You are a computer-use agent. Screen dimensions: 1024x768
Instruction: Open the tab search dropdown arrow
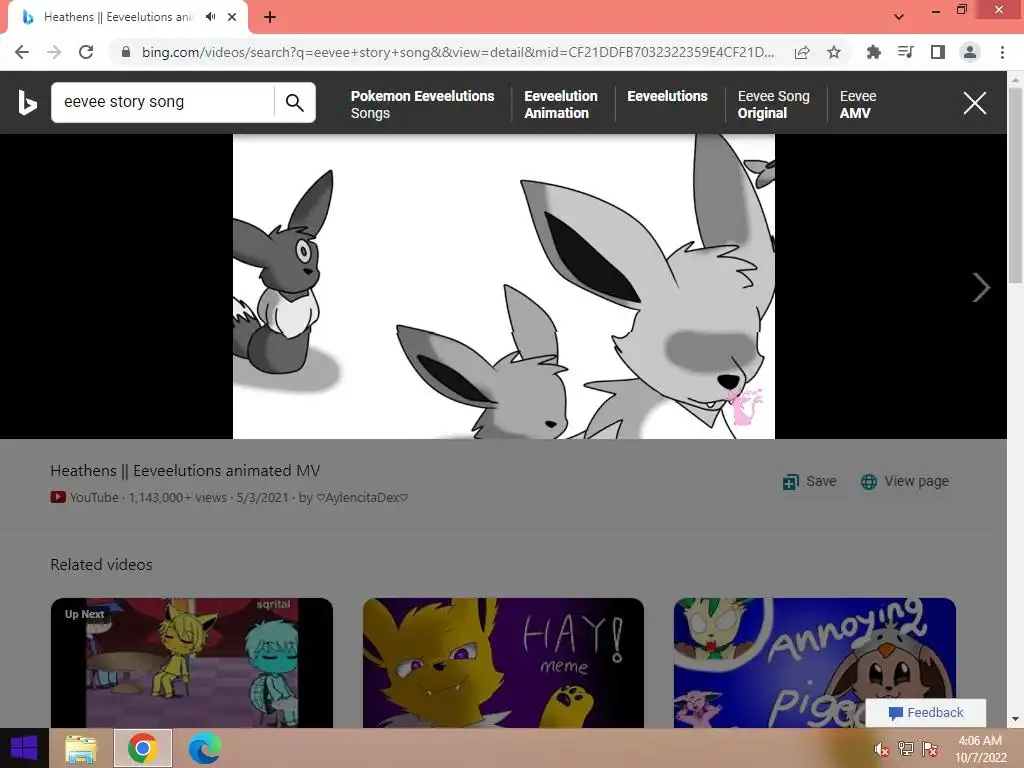899,17
